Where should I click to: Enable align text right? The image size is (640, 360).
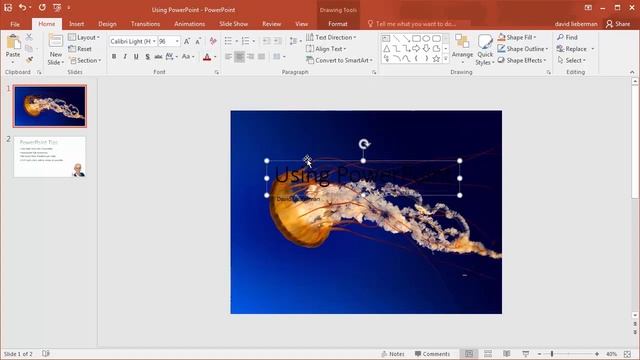[x=251, y=56]
